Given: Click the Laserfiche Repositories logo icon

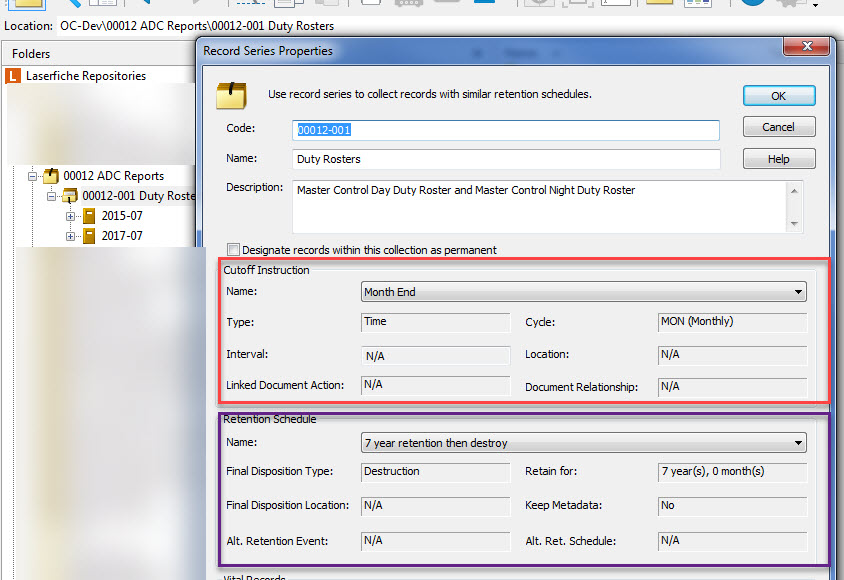Looking at the screenshot, I should 13,76.
